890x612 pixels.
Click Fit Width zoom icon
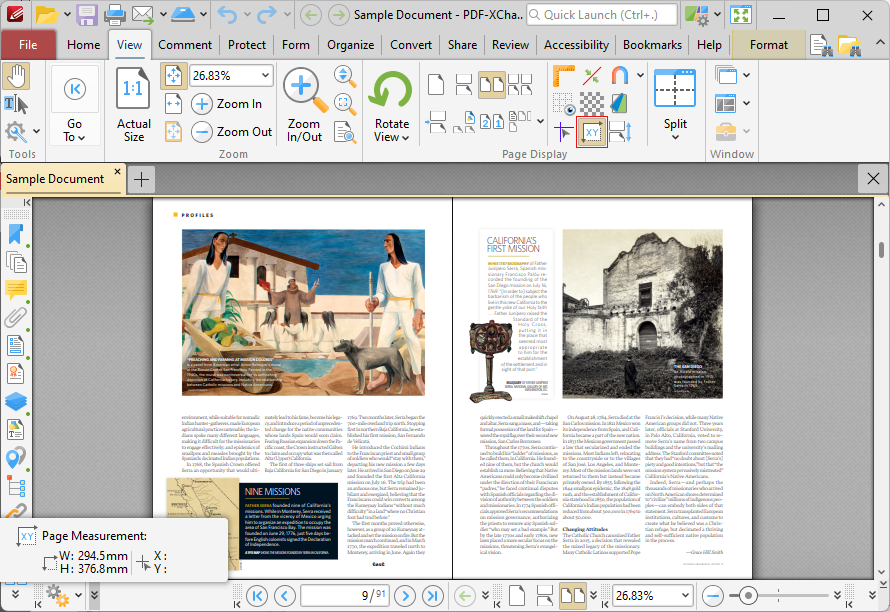pyautogui.click(x=173, y=104)
